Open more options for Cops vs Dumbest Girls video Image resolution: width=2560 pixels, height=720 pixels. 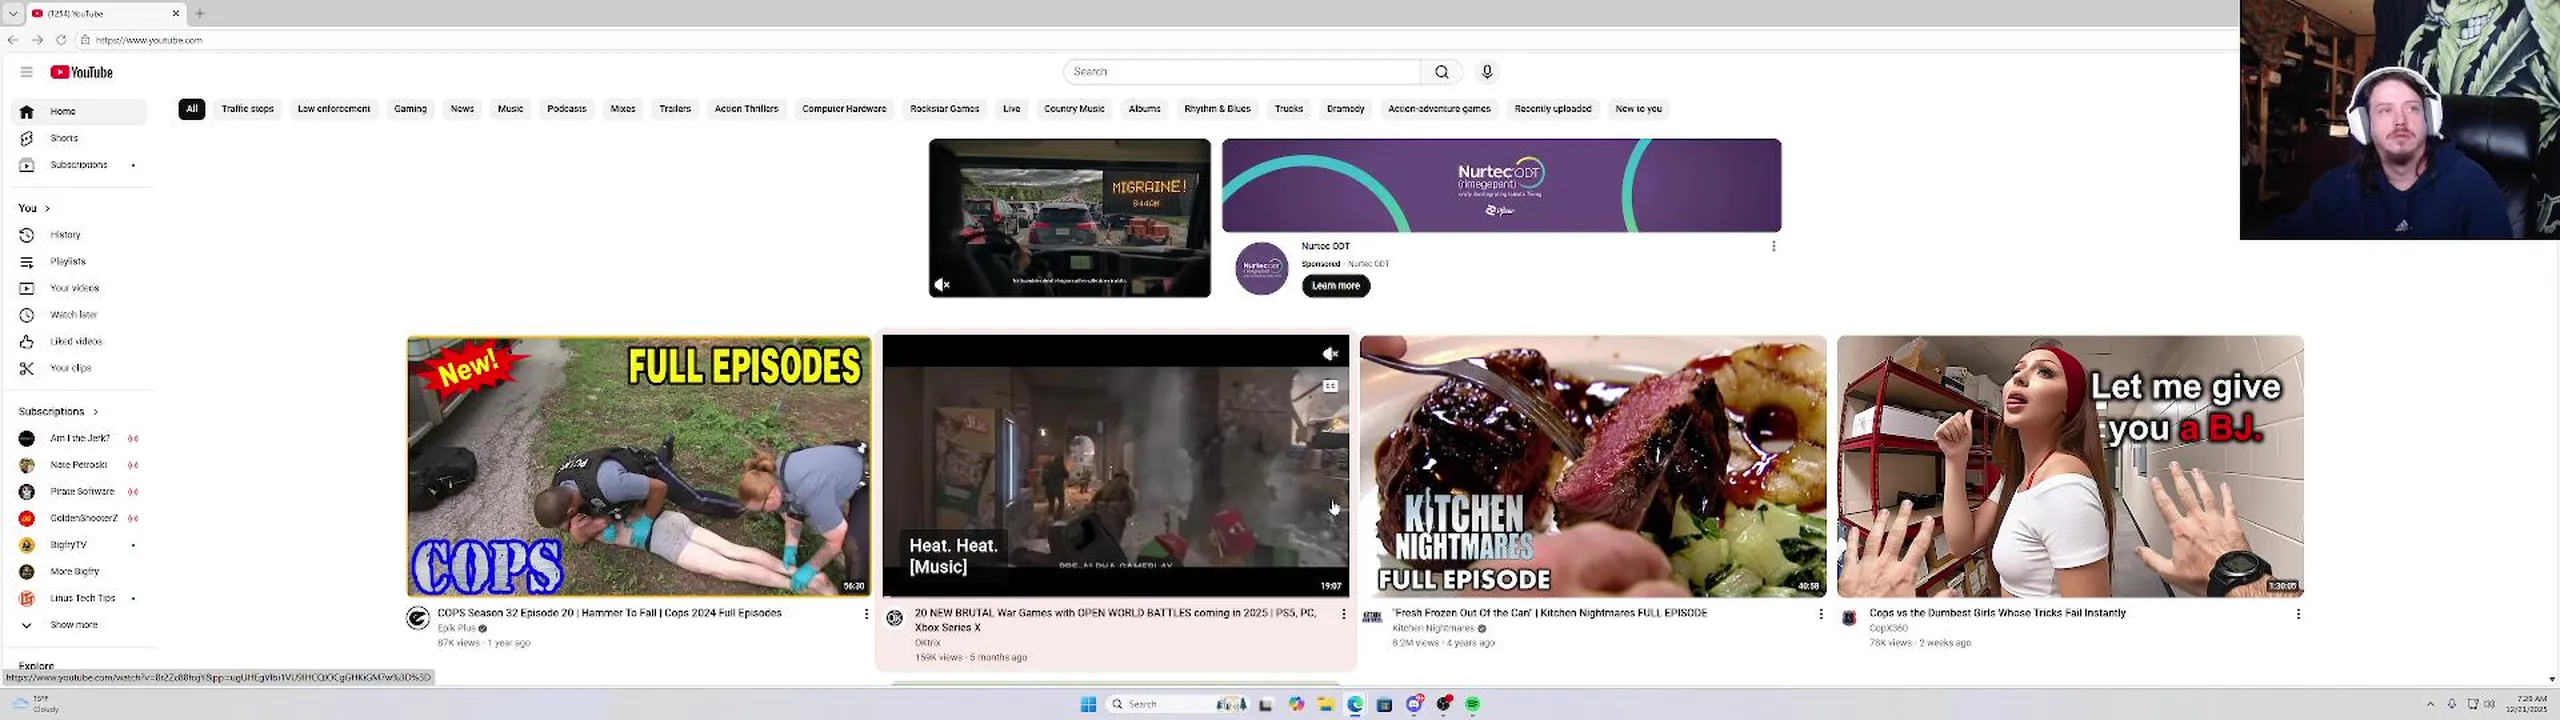click(x=2297, y=614)
